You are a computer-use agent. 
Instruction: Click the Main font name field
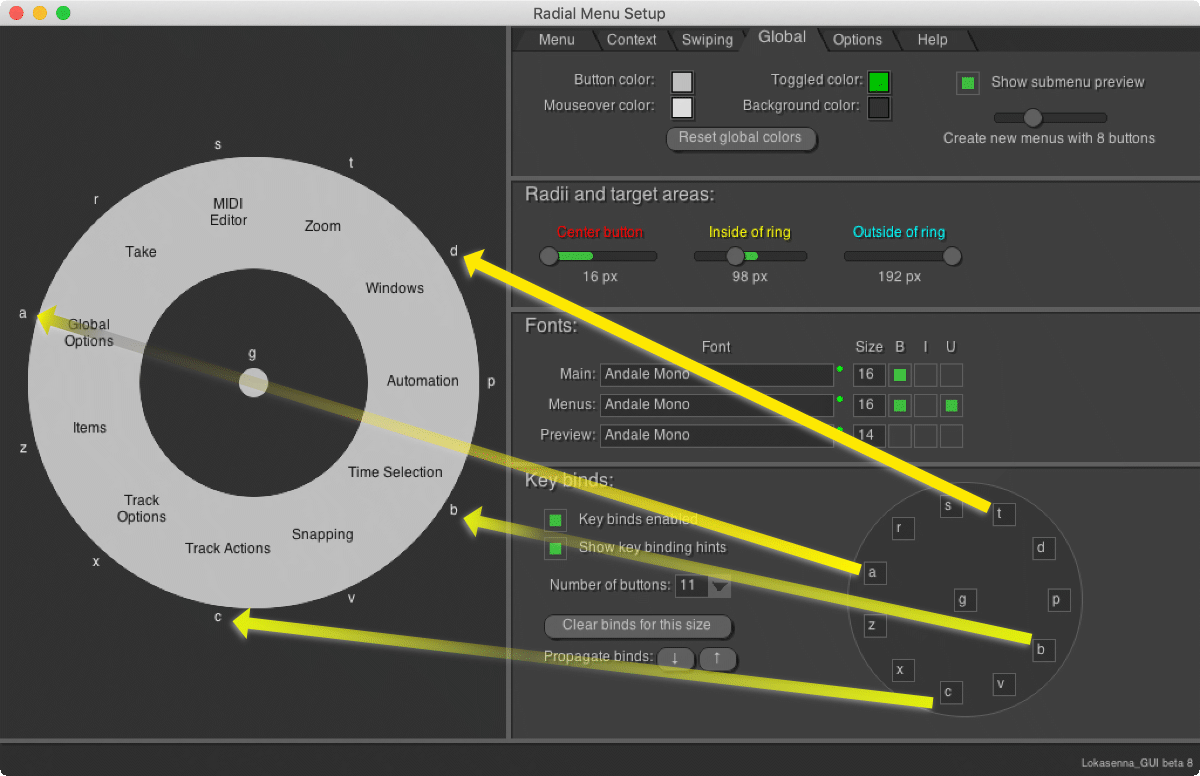coord(716,375)
